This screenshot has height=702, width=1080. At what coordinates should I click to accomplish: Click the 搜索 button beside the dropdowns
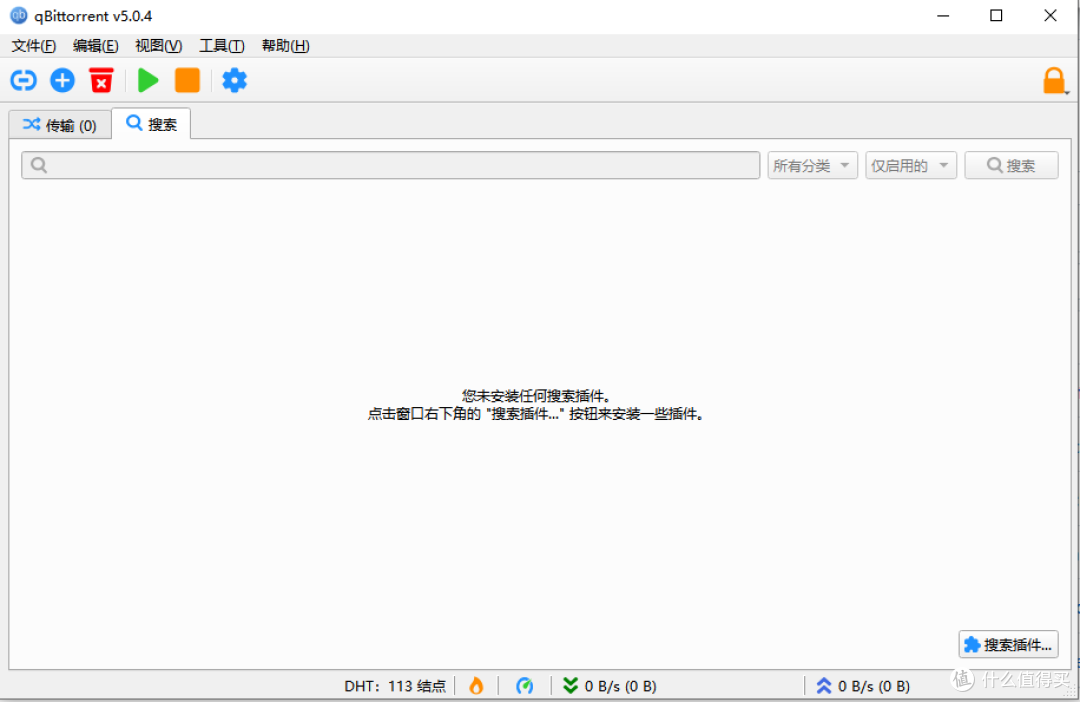[x=1011, y=165]
